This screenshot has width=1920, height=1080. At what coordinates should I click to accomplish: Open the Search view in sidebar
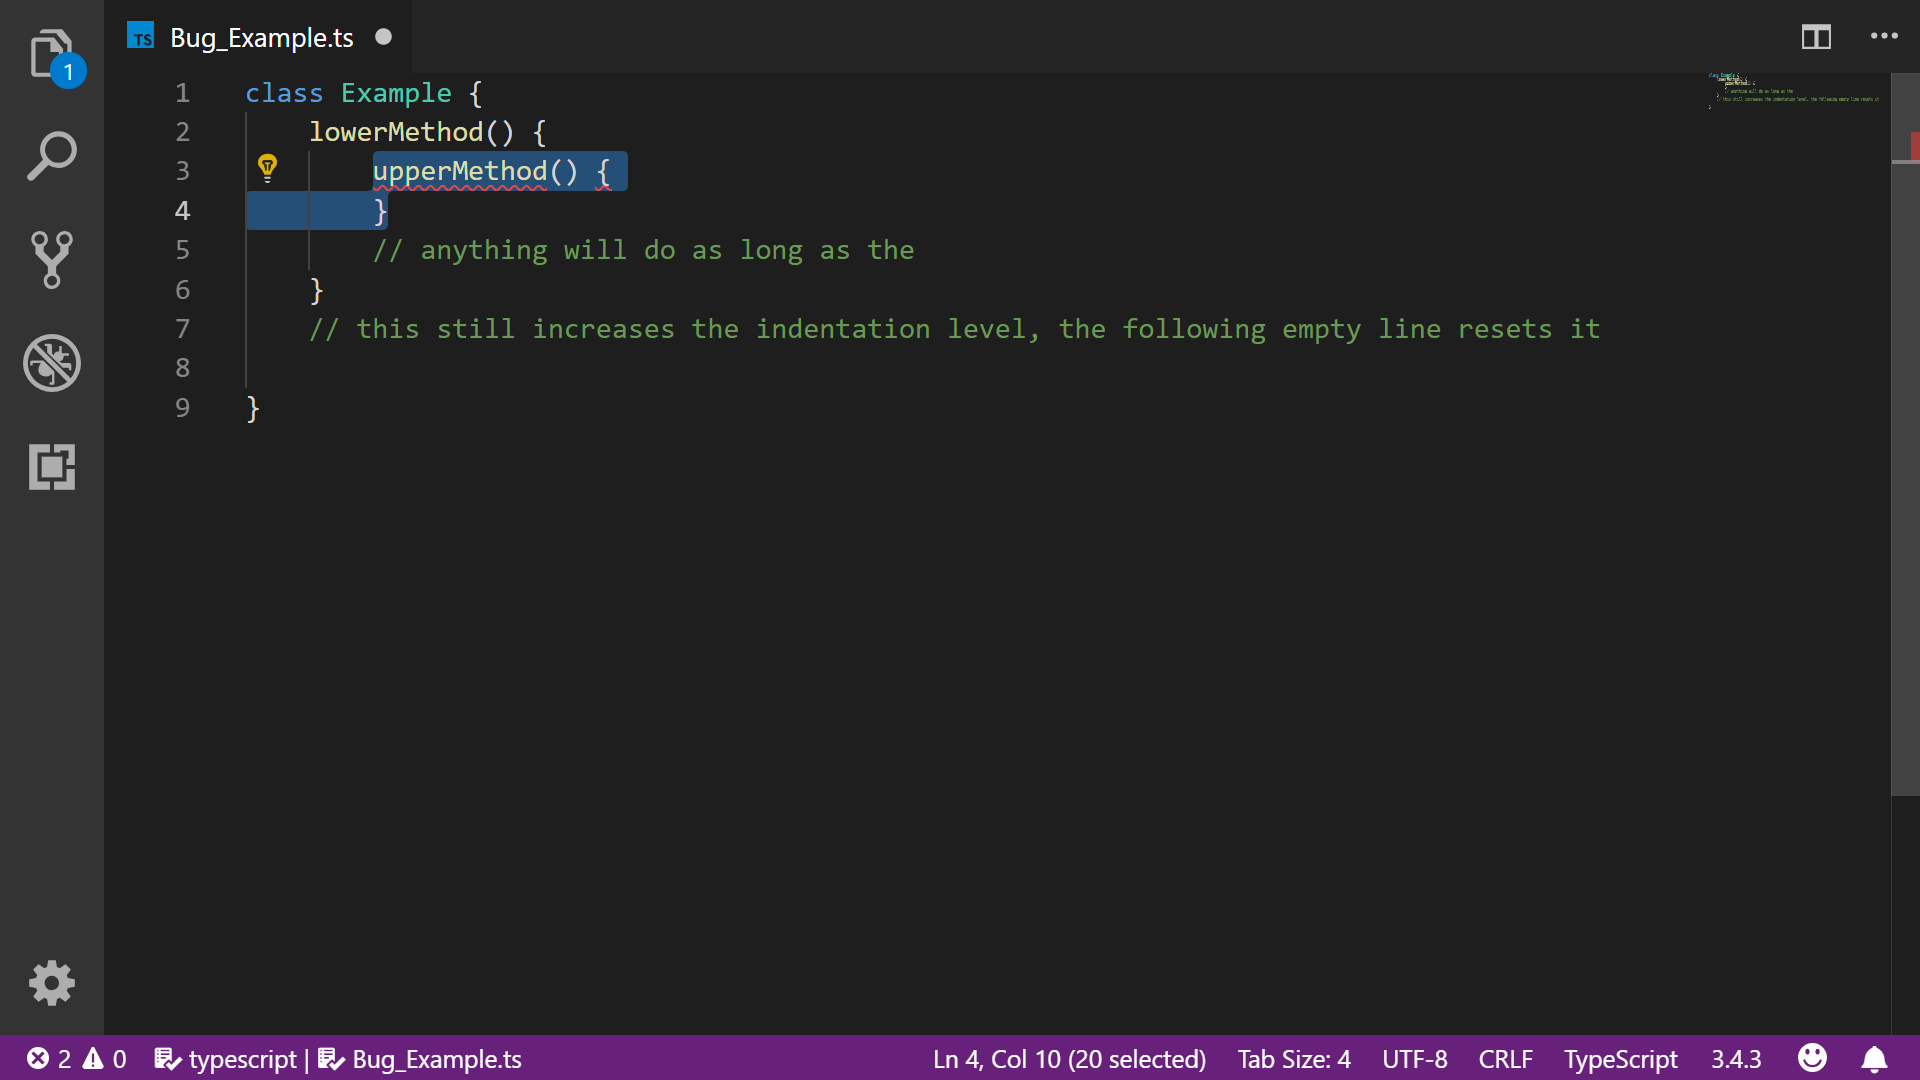tap(51, 156)
